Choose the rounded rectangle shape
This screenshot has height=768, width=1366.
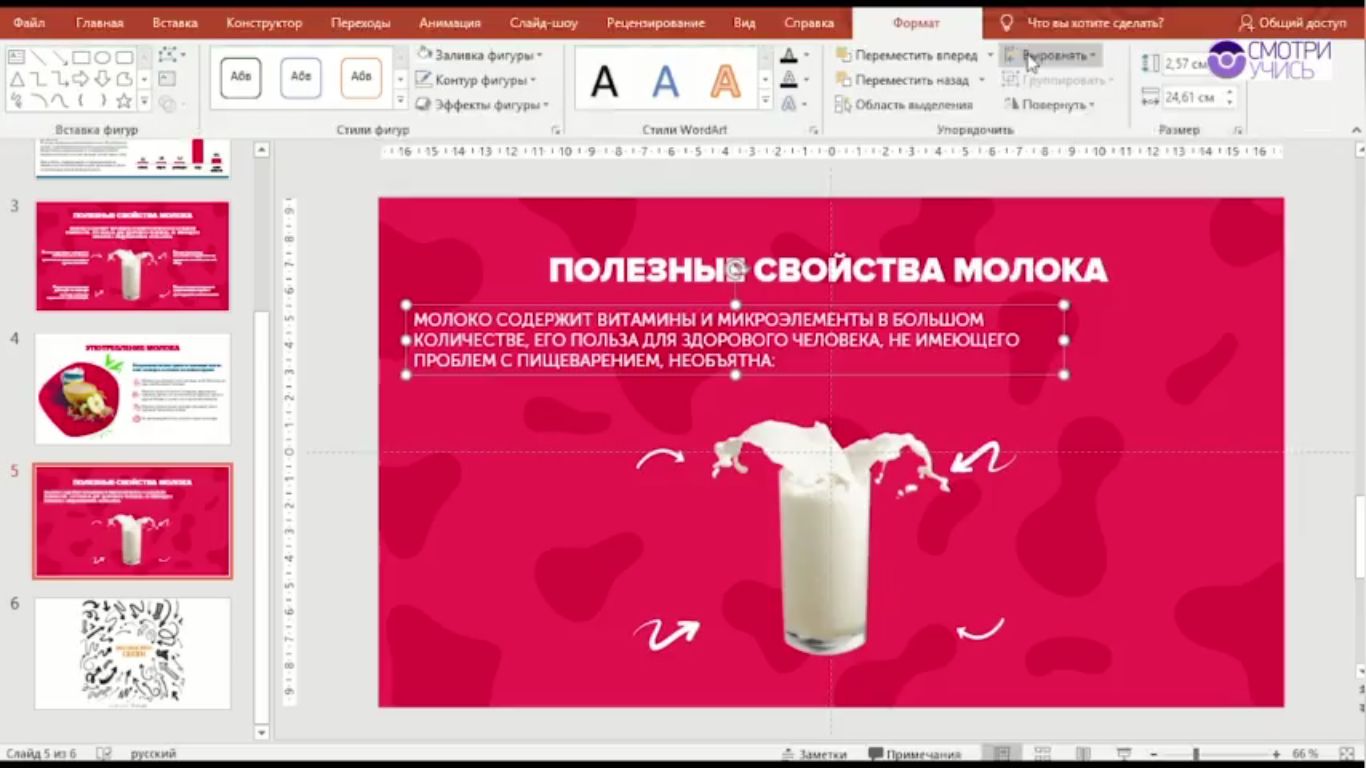124,57
